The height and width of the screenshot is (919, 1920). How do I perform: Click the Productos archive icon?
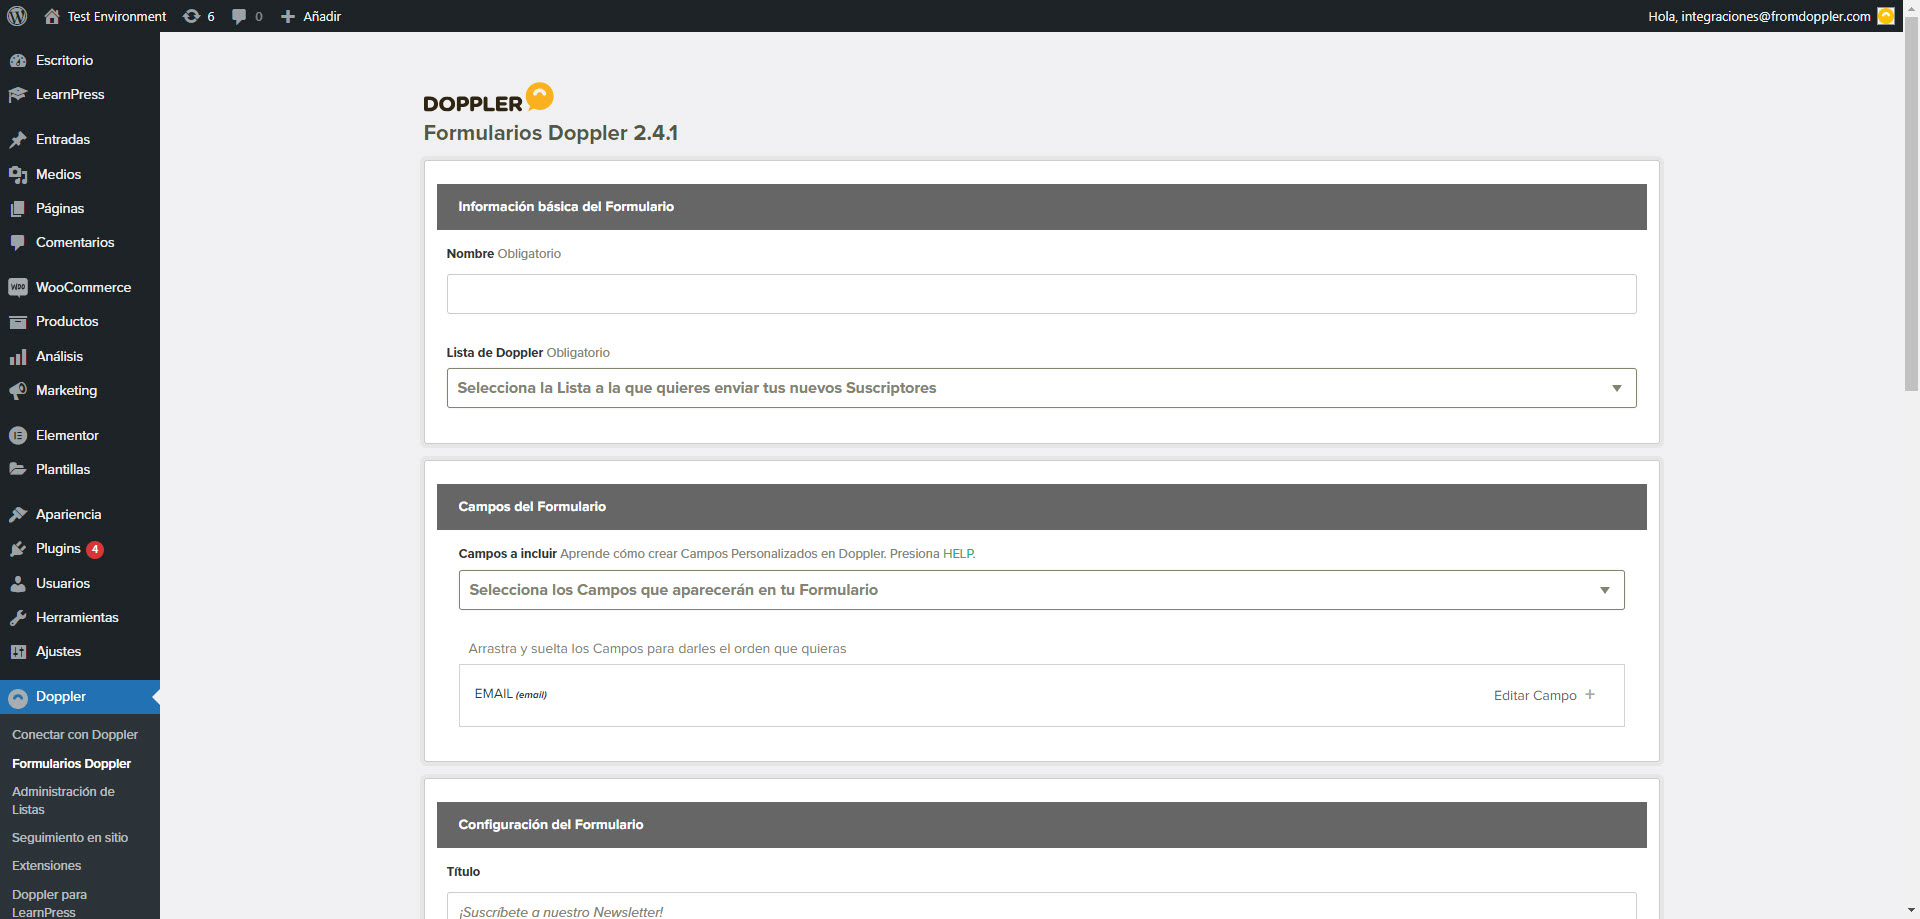(x=18, y=322)
